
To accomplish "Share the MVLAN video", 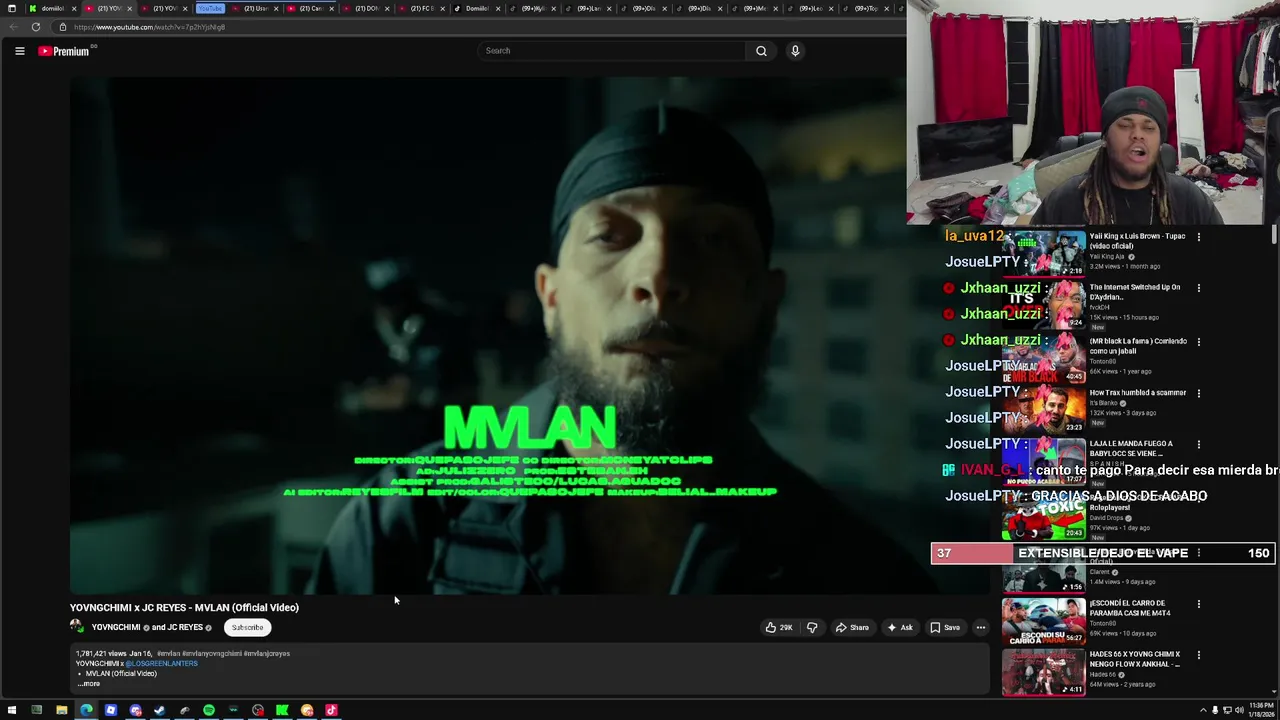I will tap(852, 628).
